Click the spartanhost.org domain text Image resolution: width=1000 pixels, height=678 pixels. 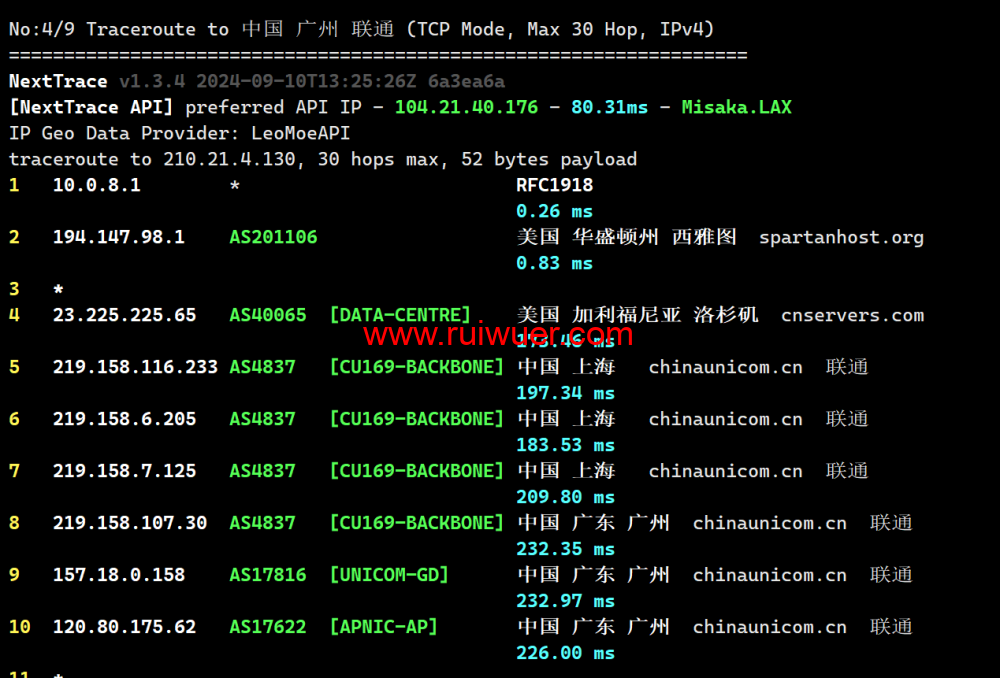pos(841,237)
